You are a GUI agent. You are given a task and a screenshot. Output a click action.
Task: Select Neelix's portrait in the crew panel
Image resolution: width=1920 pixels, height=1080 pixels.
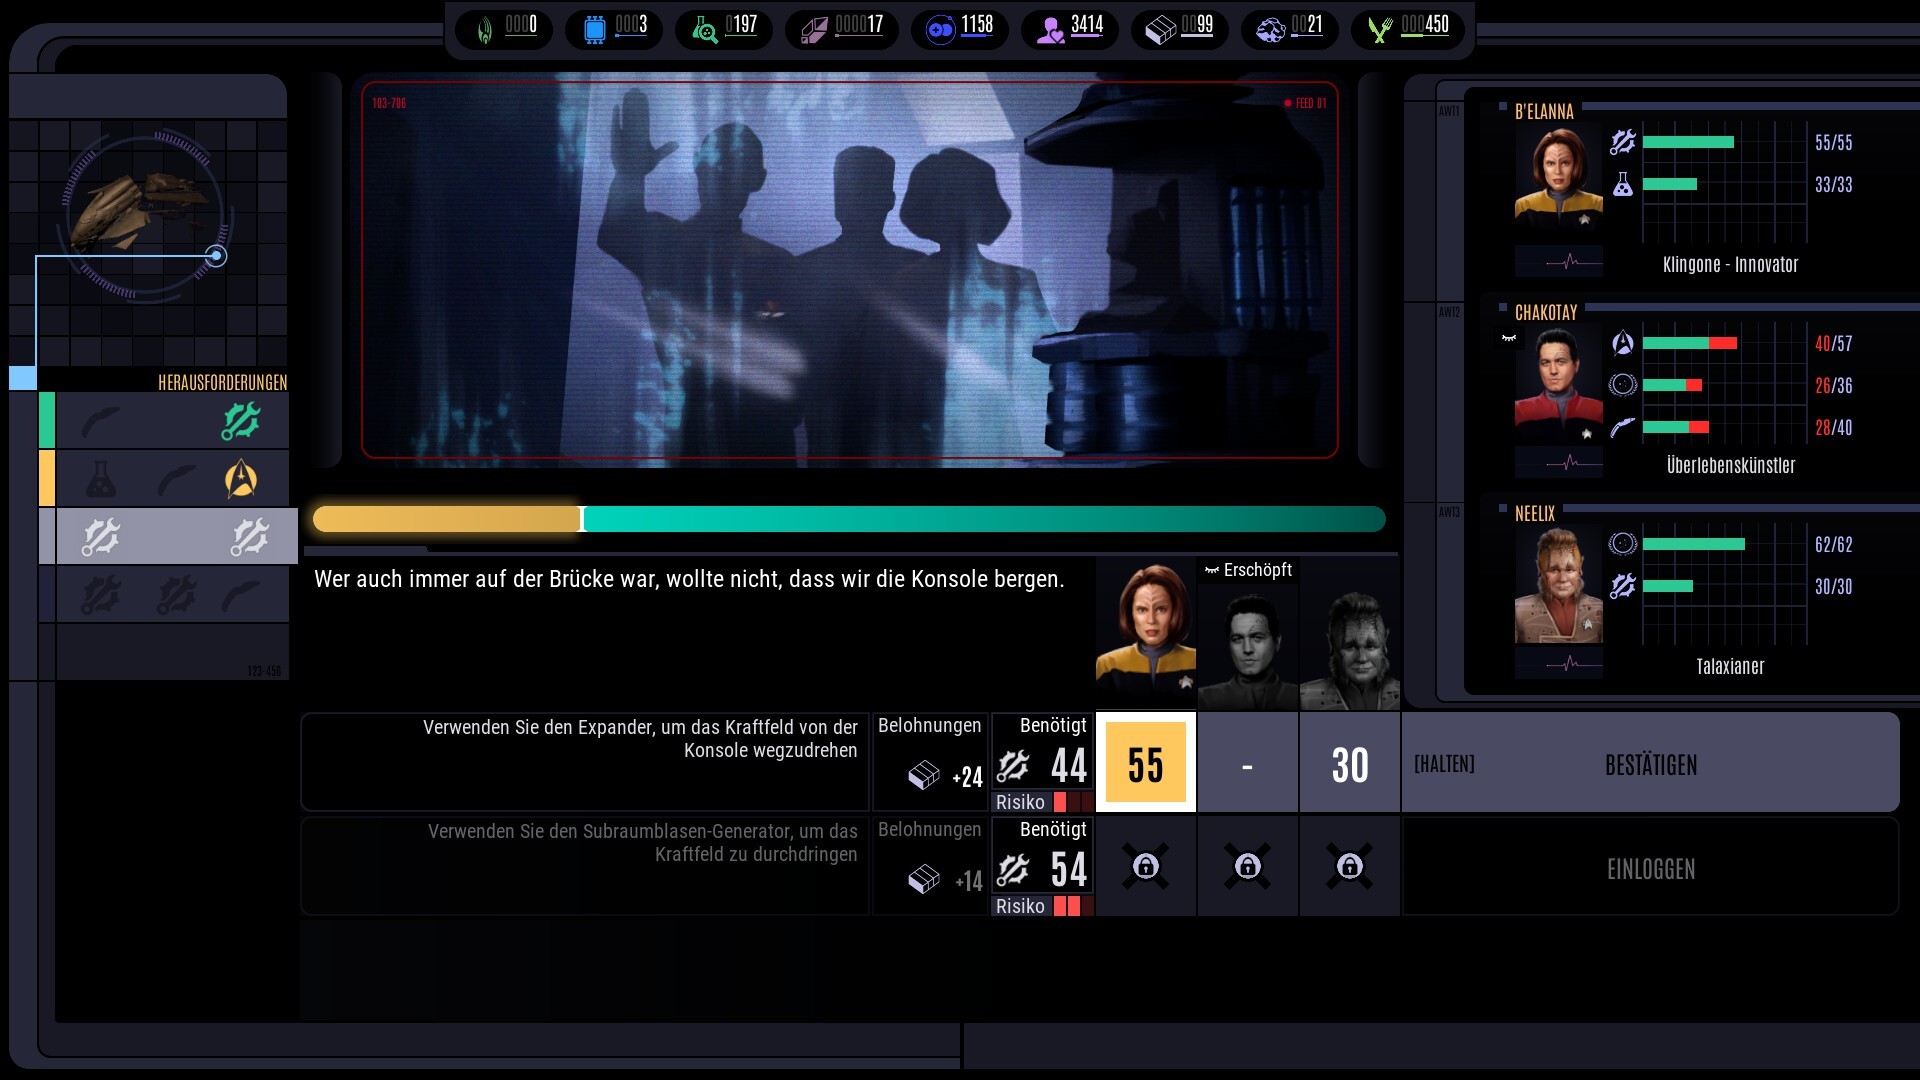[1558, 586]
